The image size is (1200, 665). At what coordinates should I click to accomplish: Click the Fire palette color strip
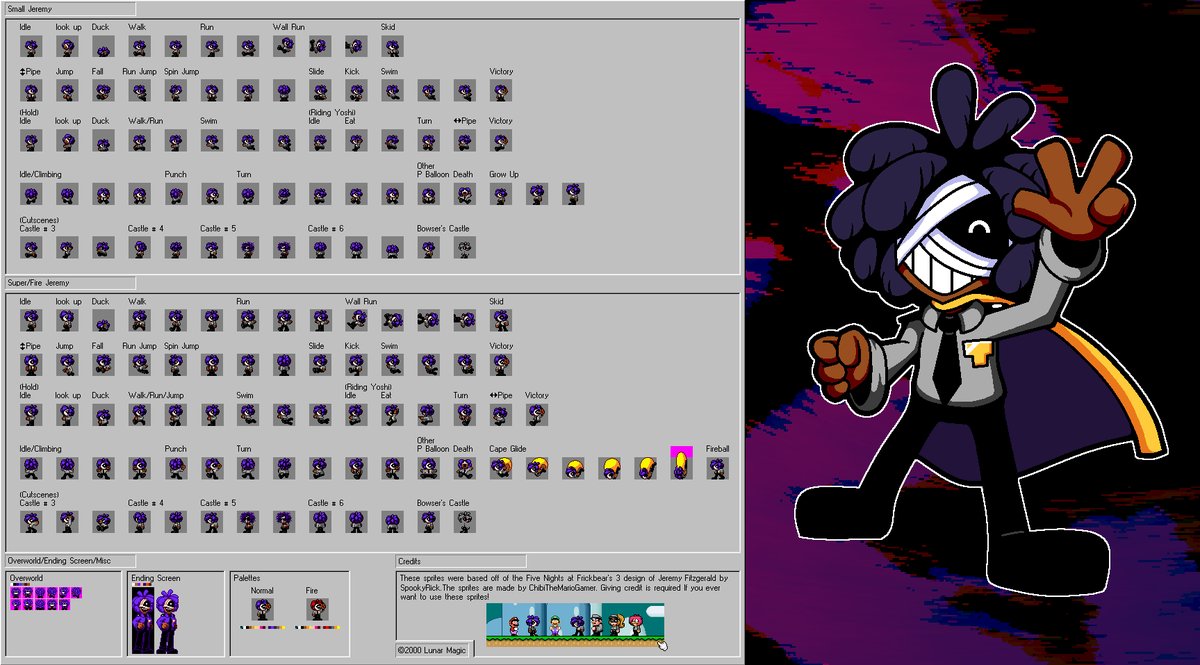click(x=317, y=628)
